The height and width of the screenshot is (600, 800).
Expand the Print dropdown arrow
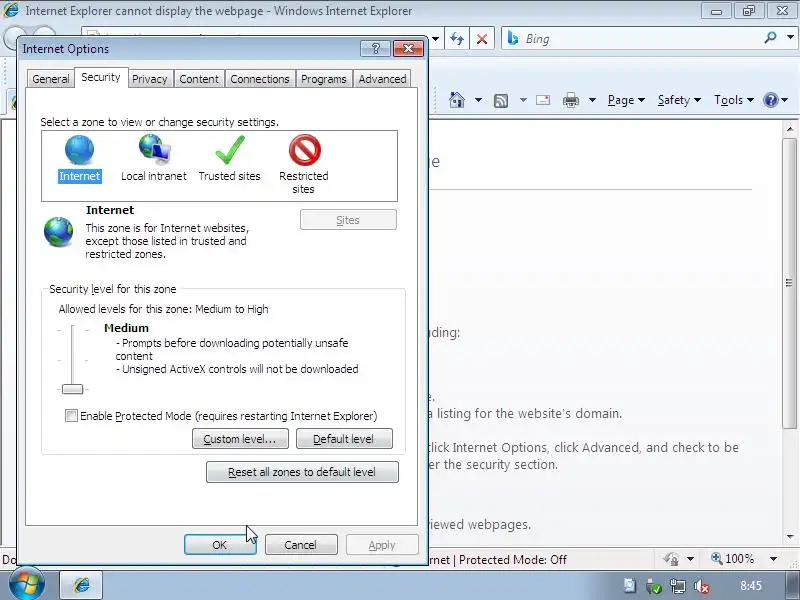click(x=592, y=100)
